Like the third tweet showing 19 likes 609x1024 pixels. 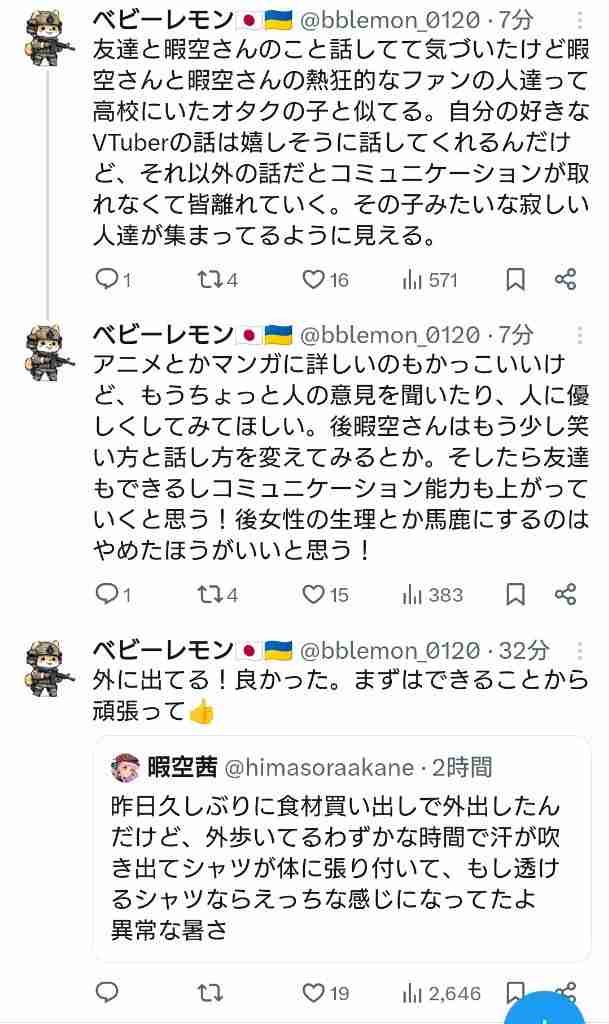325,993
